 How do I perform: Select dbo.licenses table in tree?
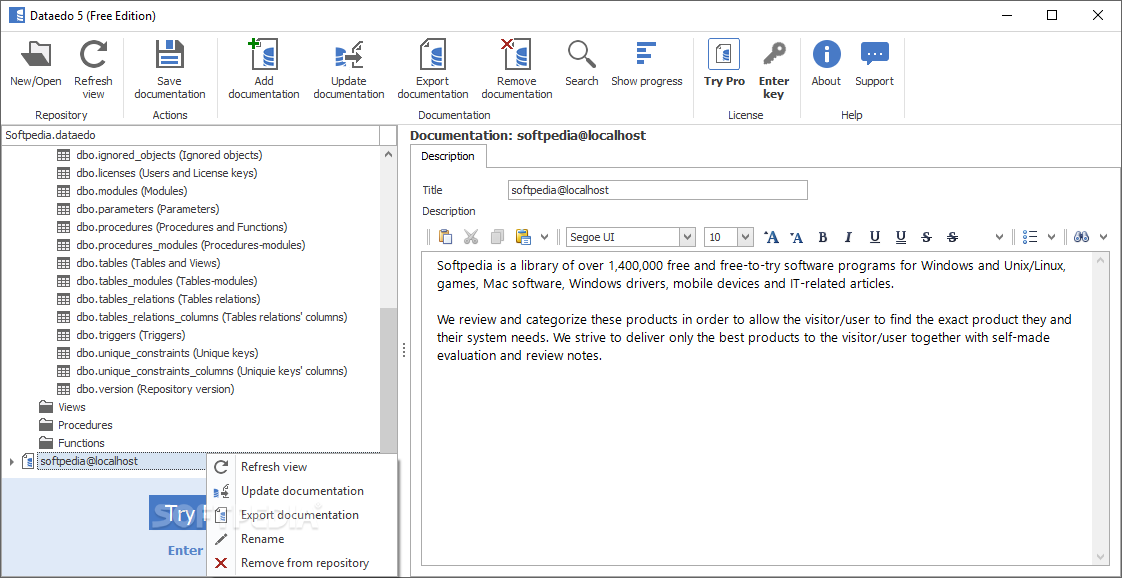[157, 172]
